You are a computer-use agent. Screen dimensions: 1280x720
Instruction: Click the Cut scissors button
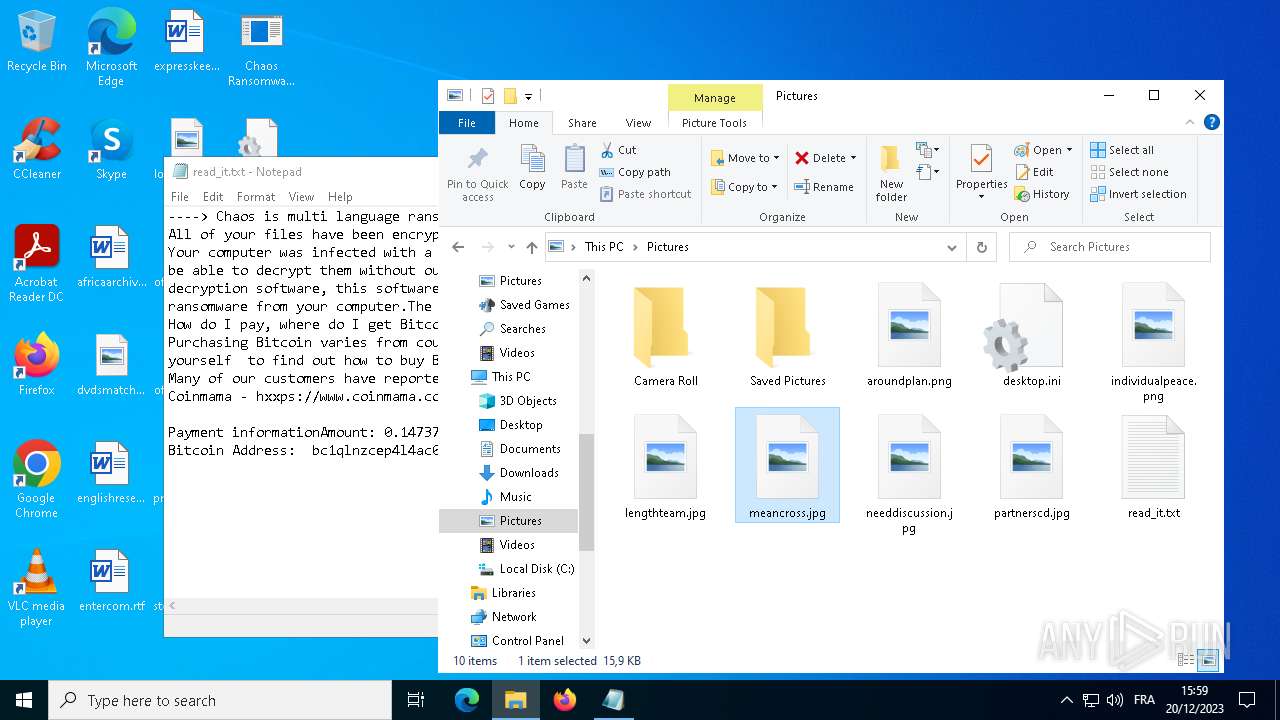pyautogui.click(x=619, y=150)
